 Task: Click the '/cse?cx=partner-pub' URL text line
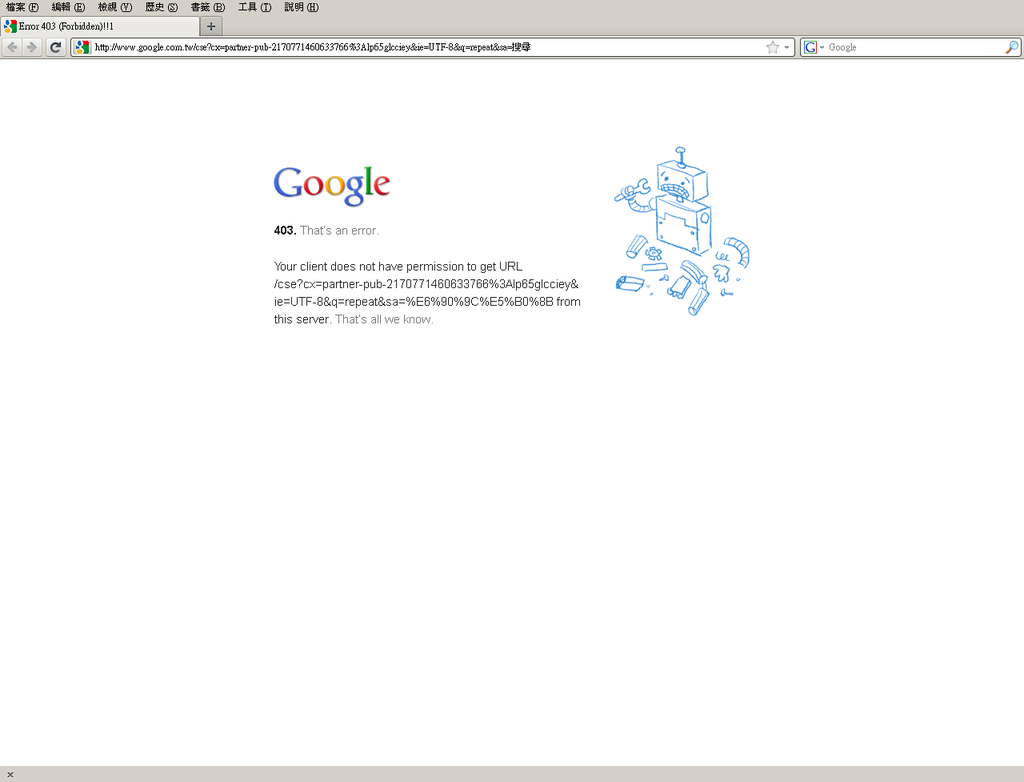coord(426,284)
